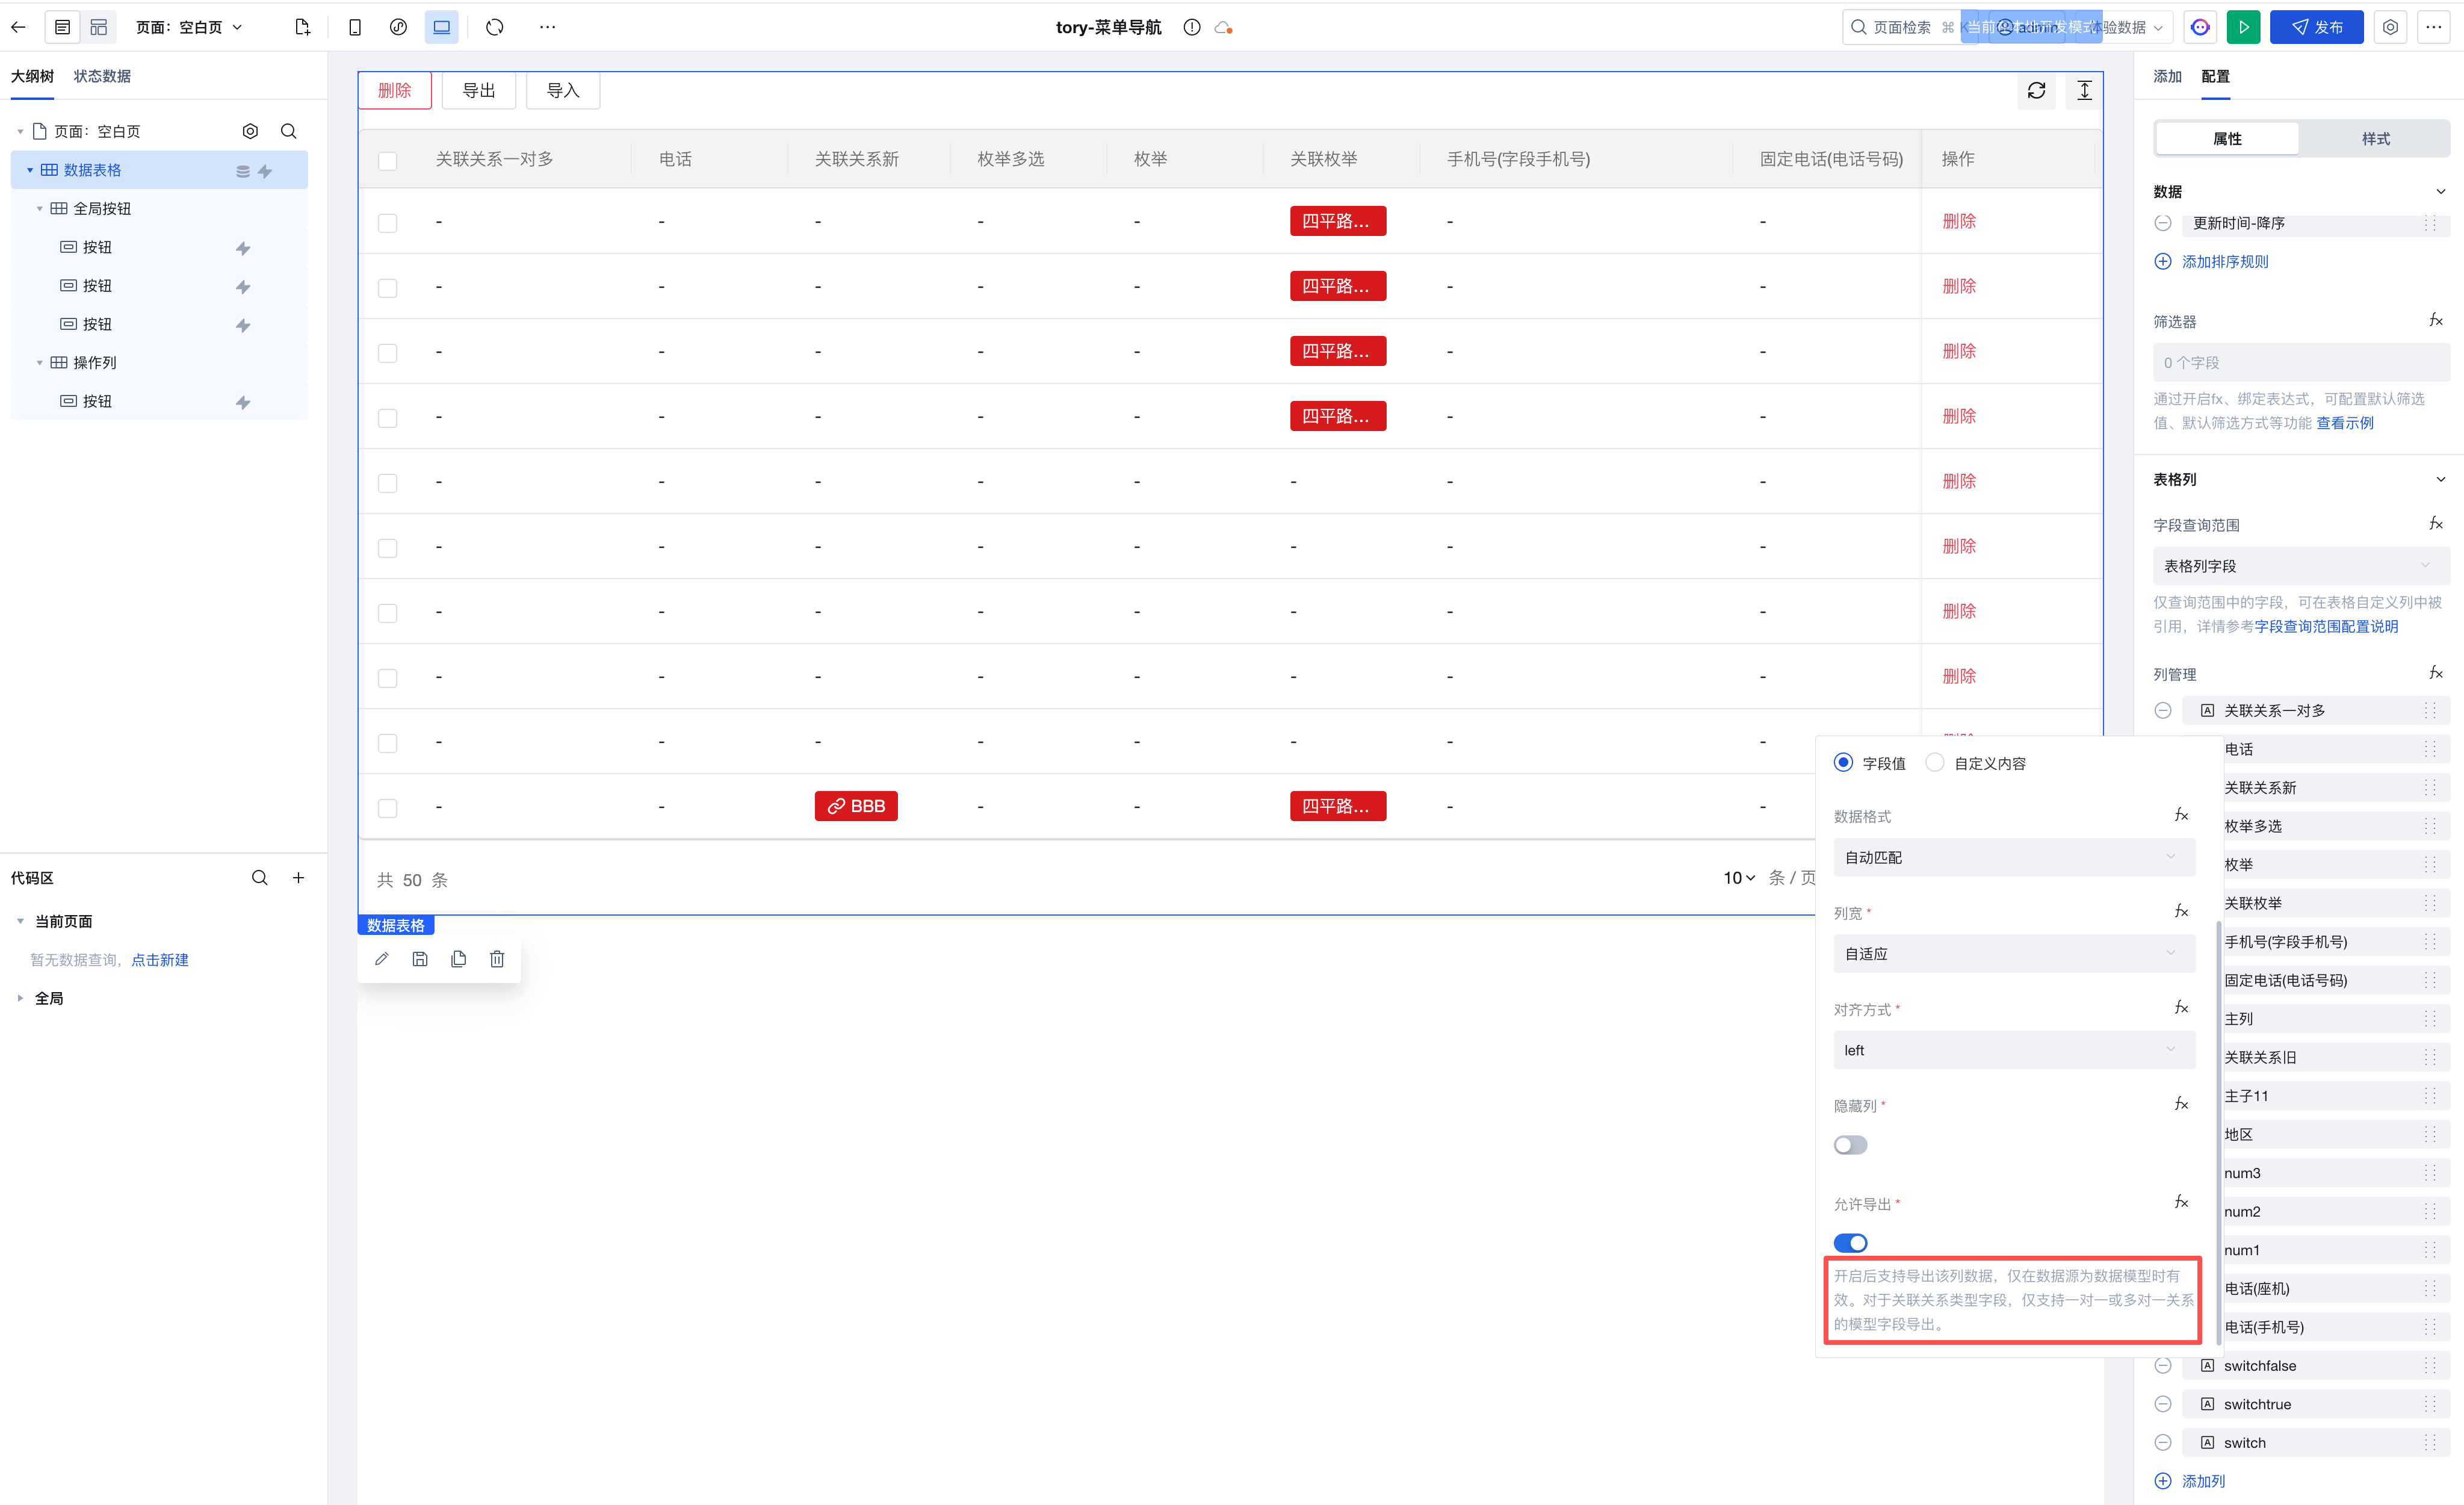The image size is (2464, 1505).
Task: Toggle the hidden column switch
Action: click(1850, 1145)
